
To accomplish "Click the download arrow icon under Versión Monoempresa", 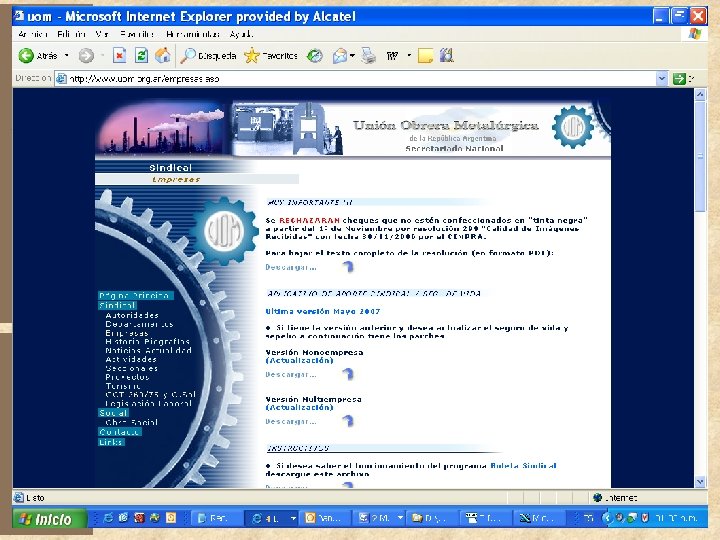I will pyautogui.click(x=349, y=374).
